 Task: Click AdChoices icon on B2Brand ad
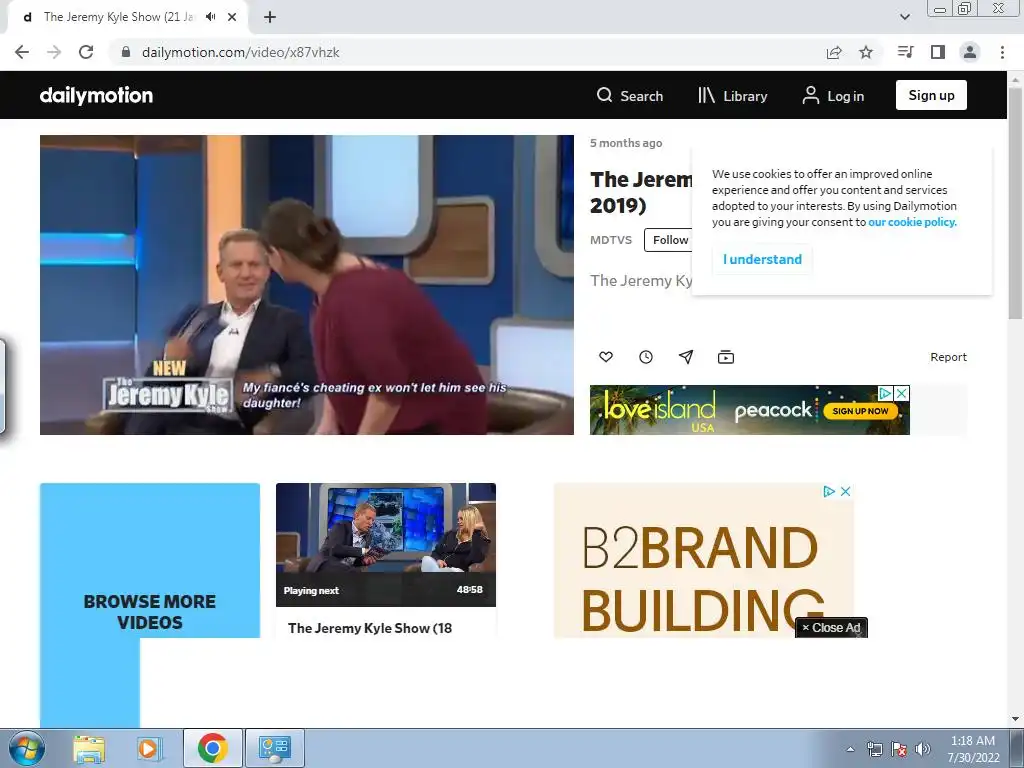829,491
